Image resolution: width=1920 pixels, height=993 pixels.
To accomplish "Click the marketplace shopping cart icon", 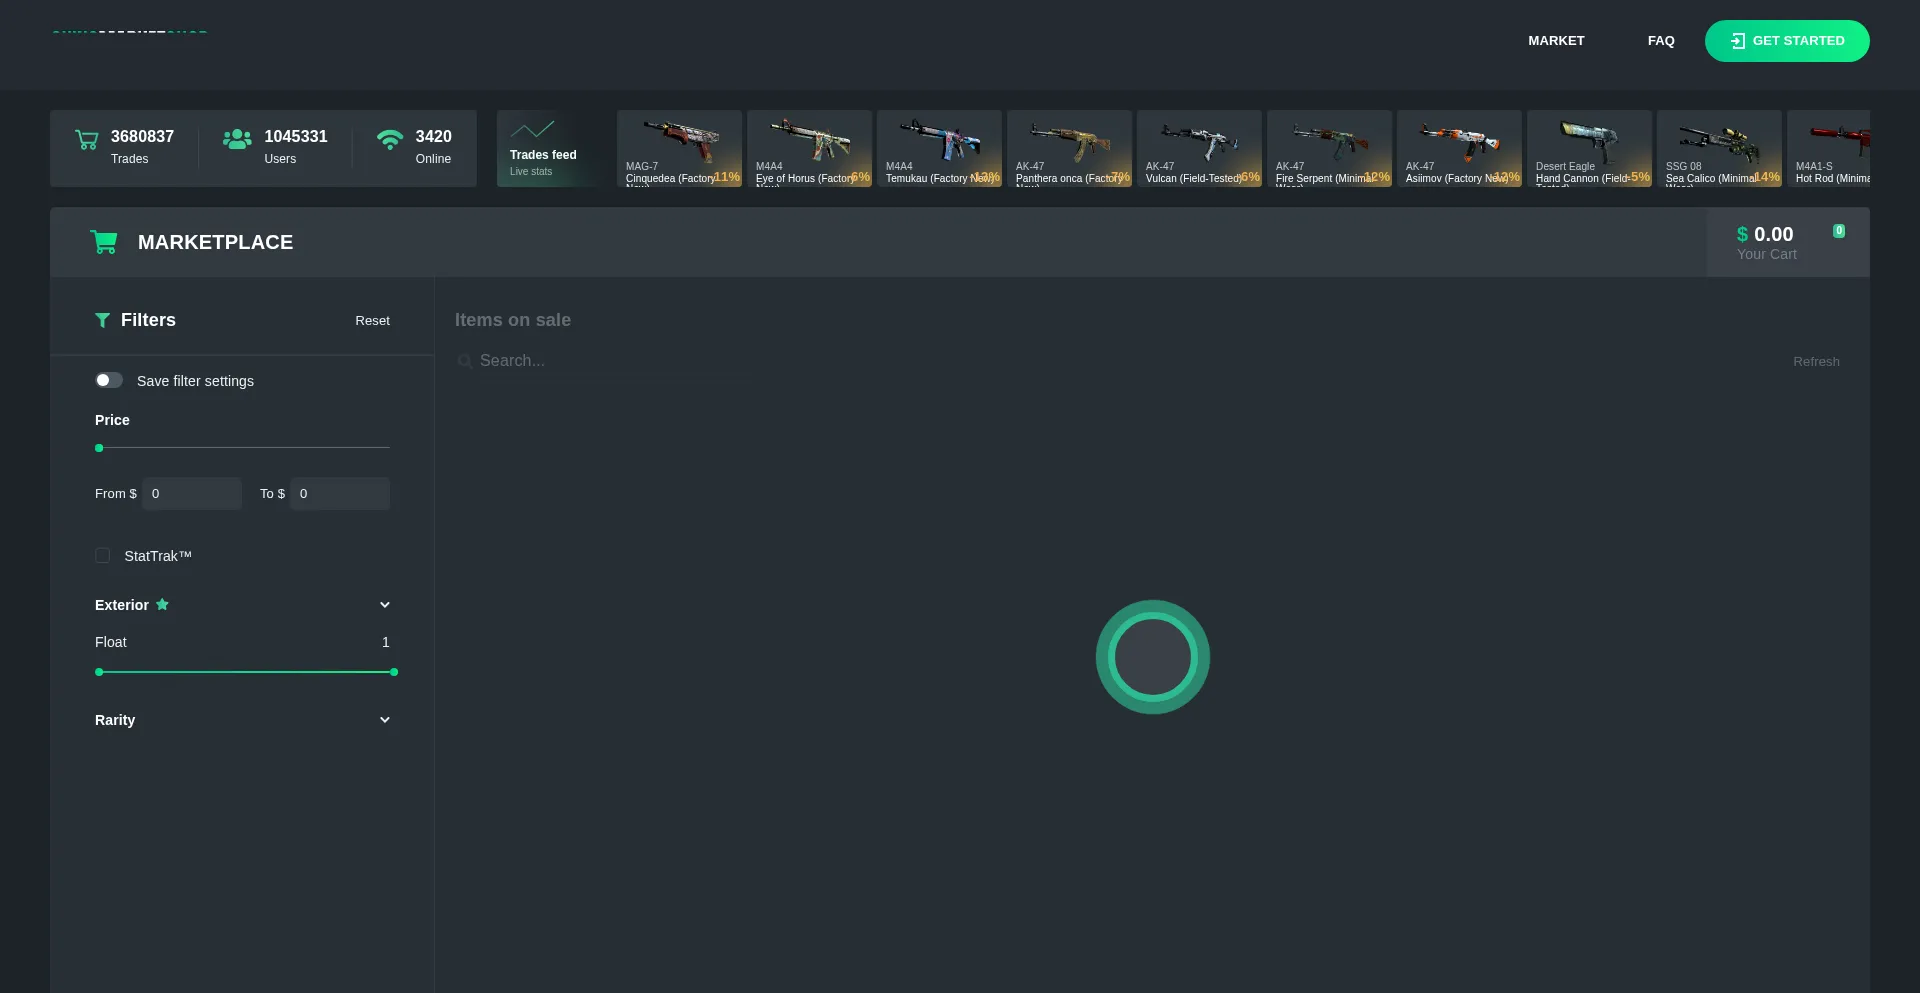I will click(104, 242).
